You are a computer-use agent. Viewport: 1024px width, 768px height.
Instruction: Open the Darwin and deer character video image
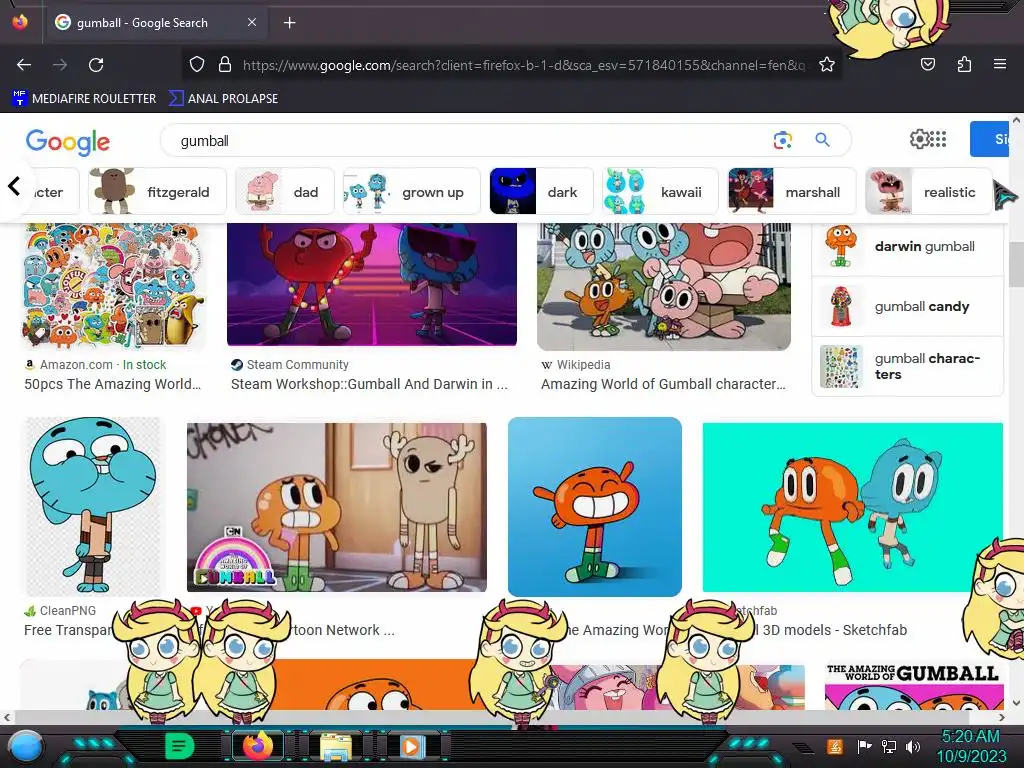click(336, 507)
